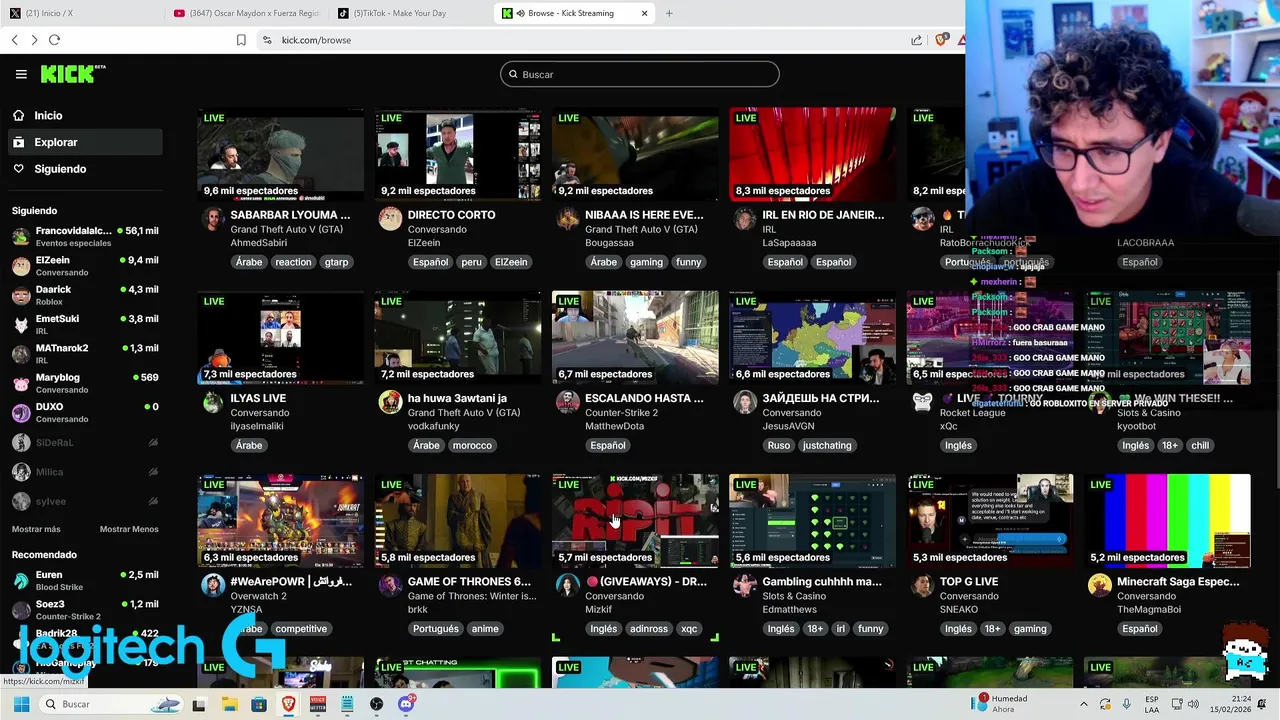Image resolution: width=1280 pixels, height=720 pixels.
Task: Click MatthewDota channel avatar
Action: 567,402
